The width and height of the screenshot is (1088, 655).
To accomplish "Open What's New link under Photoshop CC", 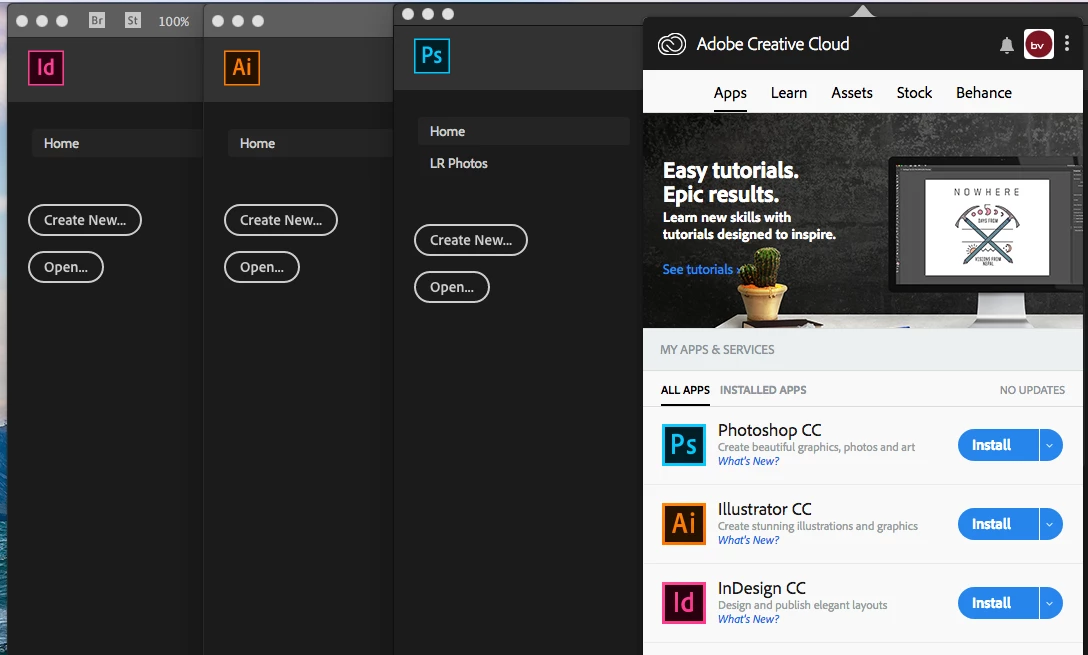I will click(748, 461).
